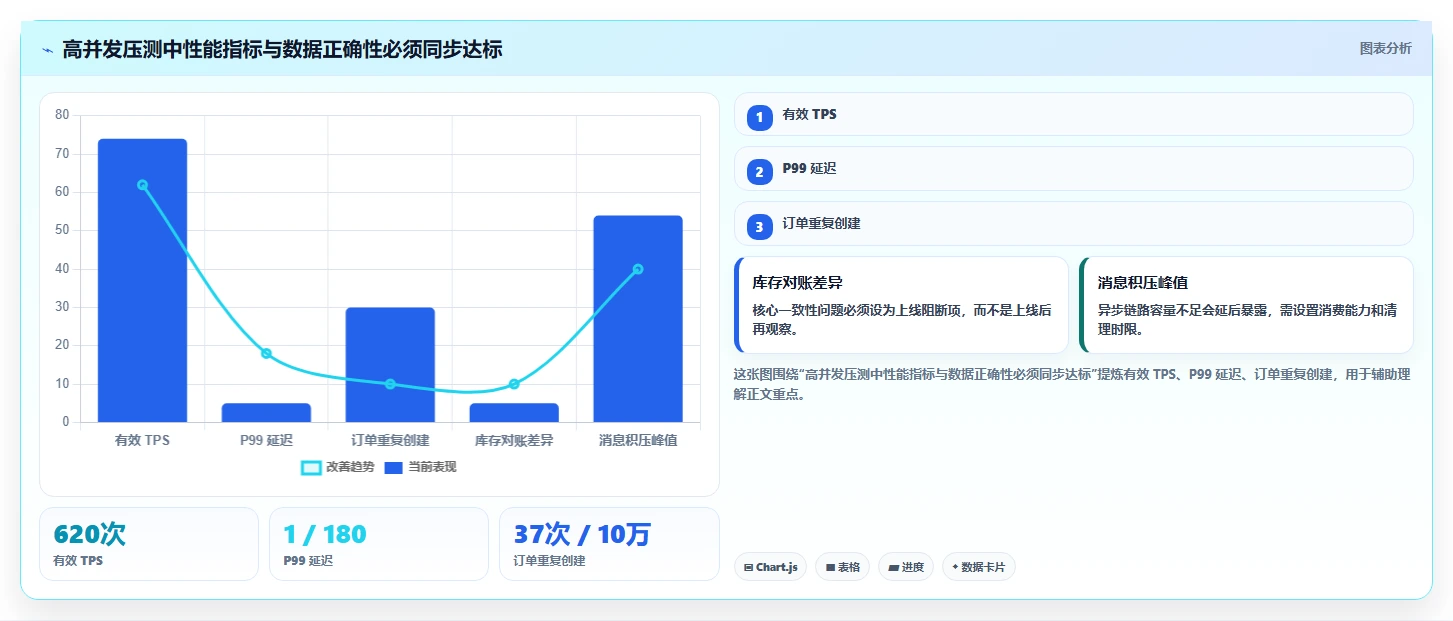The image size is (1453, 621).
Task: Click the 620次 有效 TPS data card
Action: pos(149,544)
